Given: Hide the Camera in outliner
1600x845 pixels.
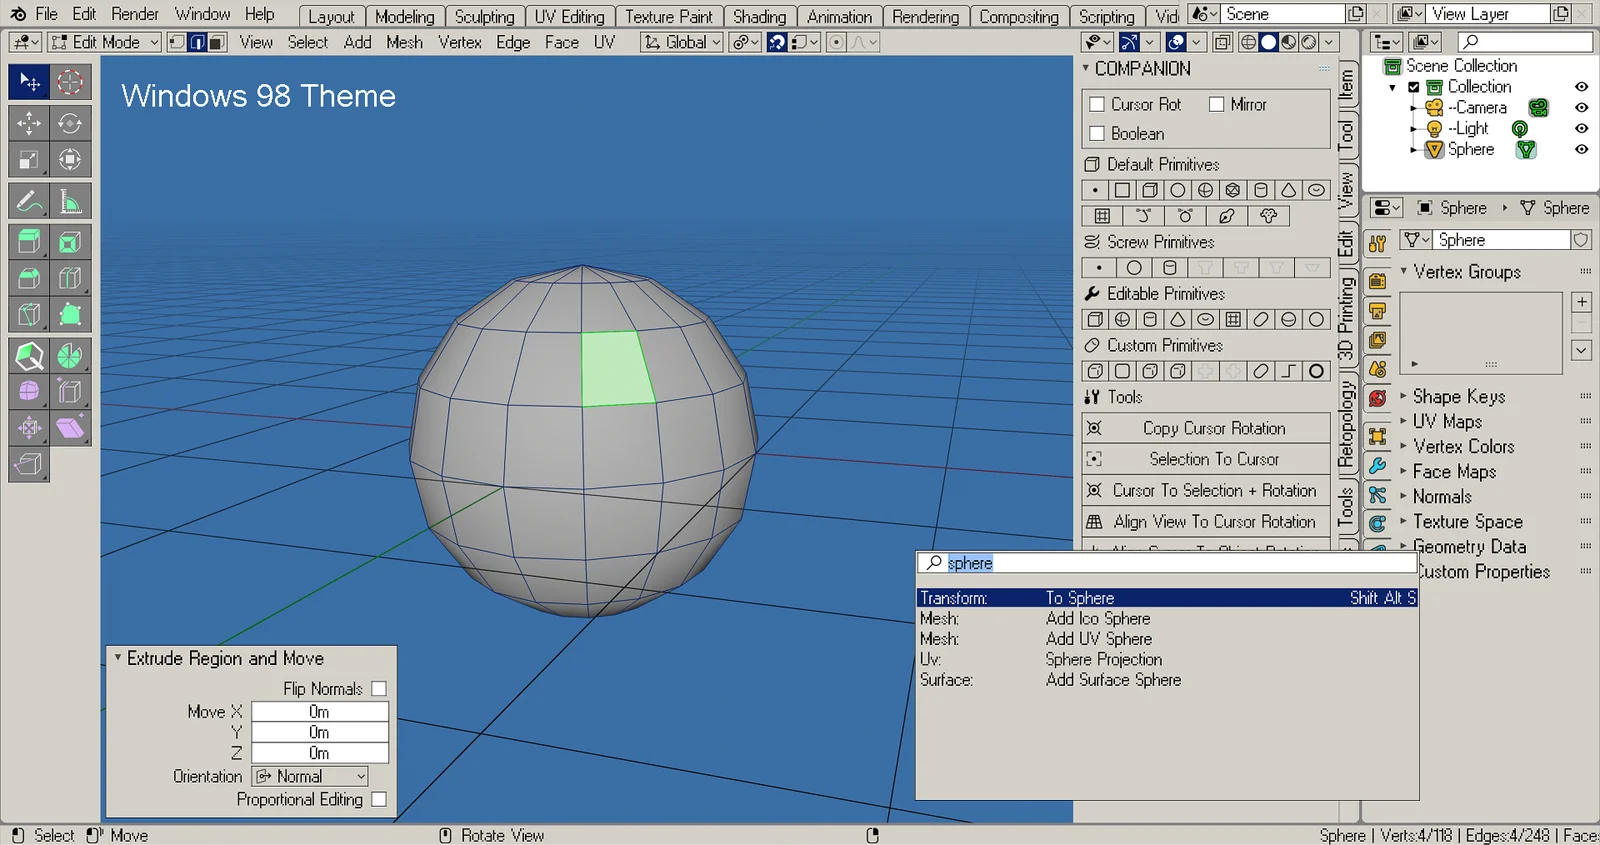Looking at the screenshot, I should [x=1581, y=108].
